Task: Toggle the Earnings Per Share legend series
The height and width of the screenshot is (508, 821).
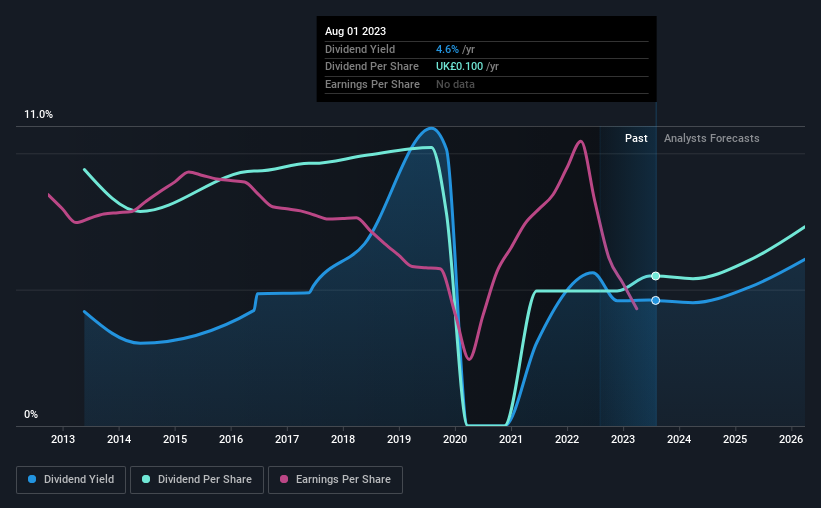Action: coord(335,480)
